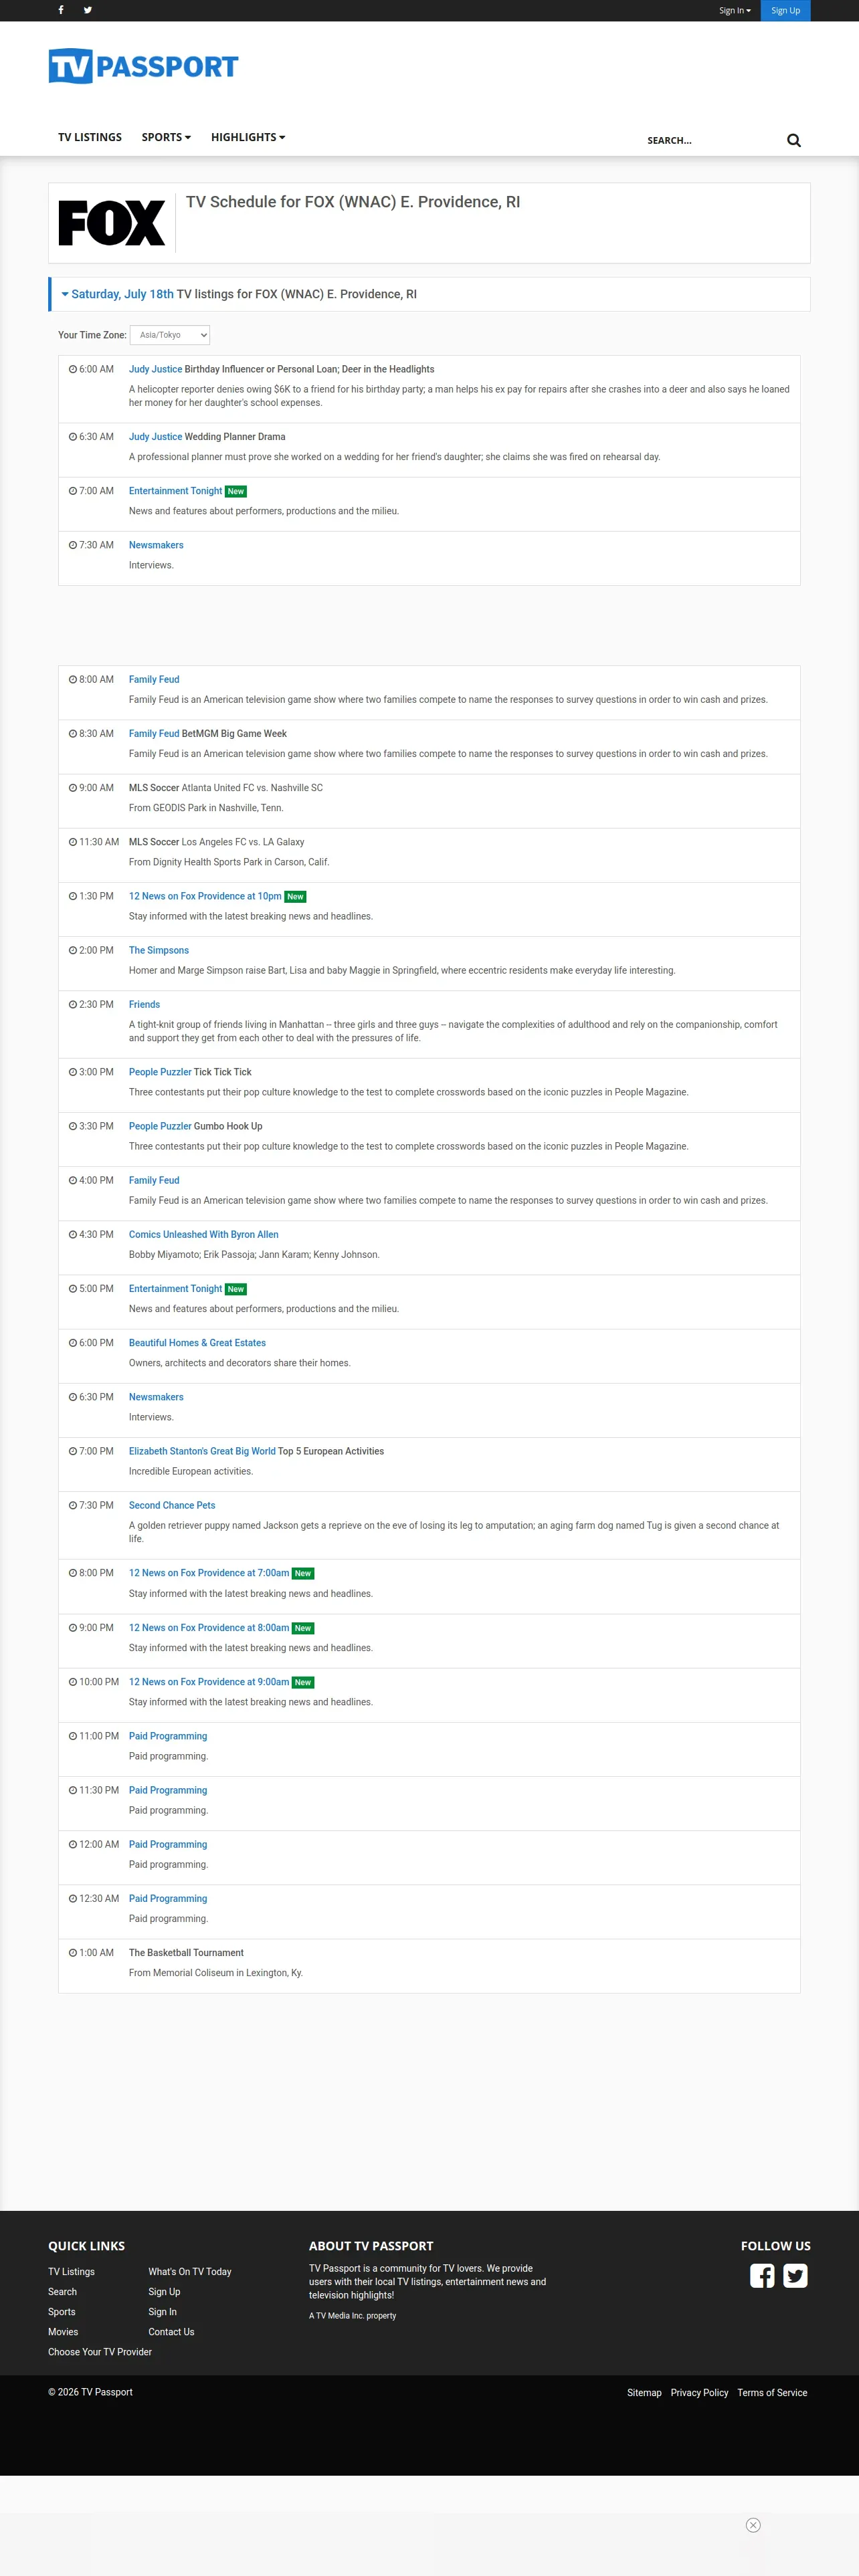Open What's On TV Today link

(x=190, y=2272)
